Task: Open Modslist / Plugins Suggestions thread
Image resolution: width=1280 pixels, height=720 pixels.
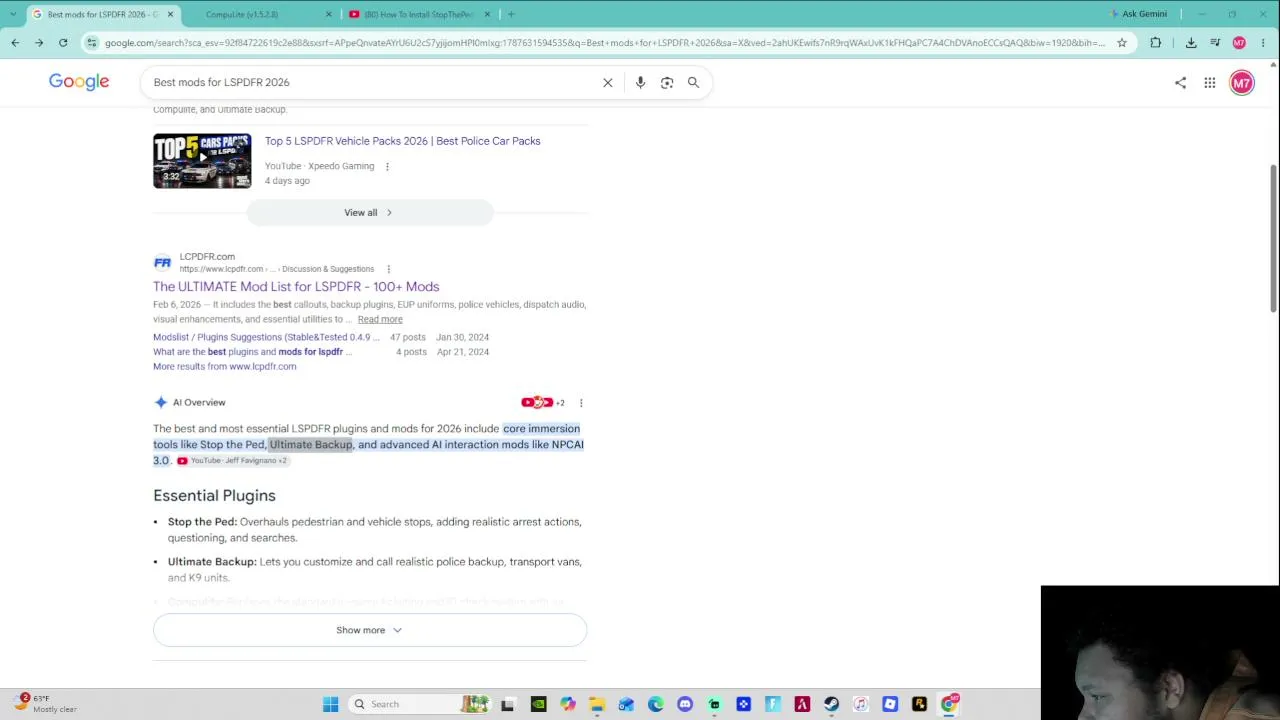Action: coord(266,337)
